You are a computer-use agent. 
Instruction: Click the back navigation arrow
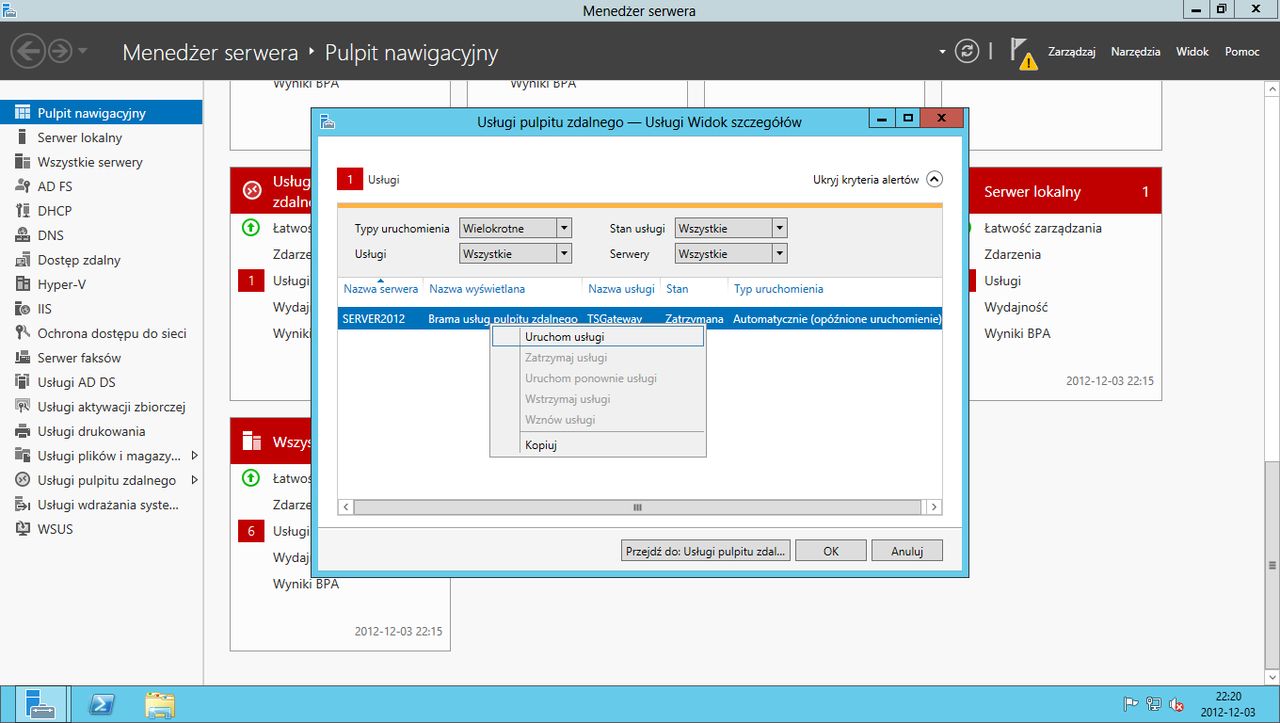(x=30, y=50)
